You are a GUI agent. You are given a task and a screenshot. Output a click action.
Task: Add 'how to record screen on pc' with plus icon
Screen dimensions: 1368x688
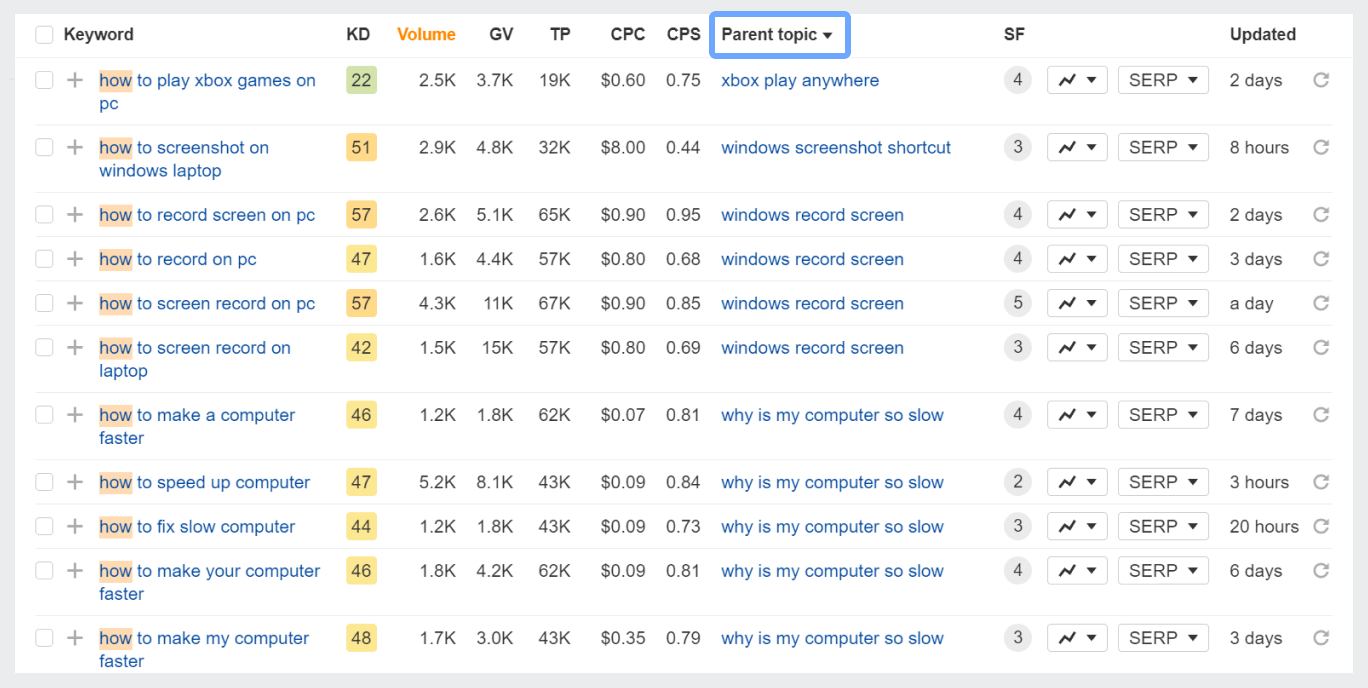(75, 215)
